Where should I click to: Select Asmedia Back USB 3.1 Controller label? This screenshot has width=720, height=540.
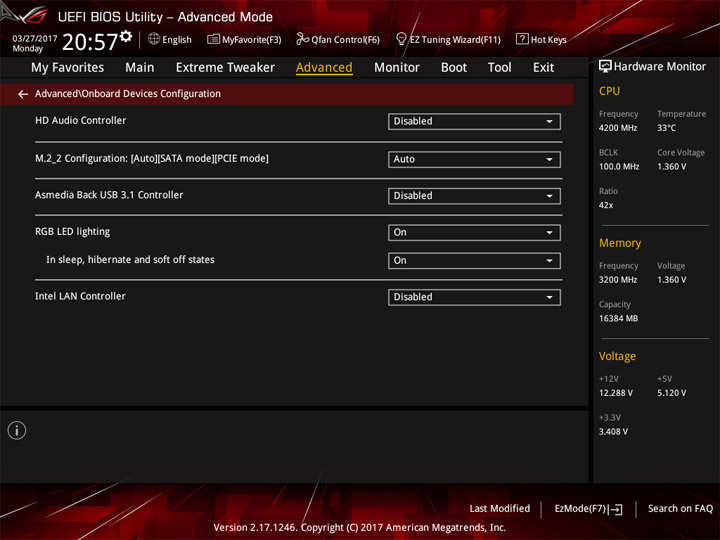109,195
